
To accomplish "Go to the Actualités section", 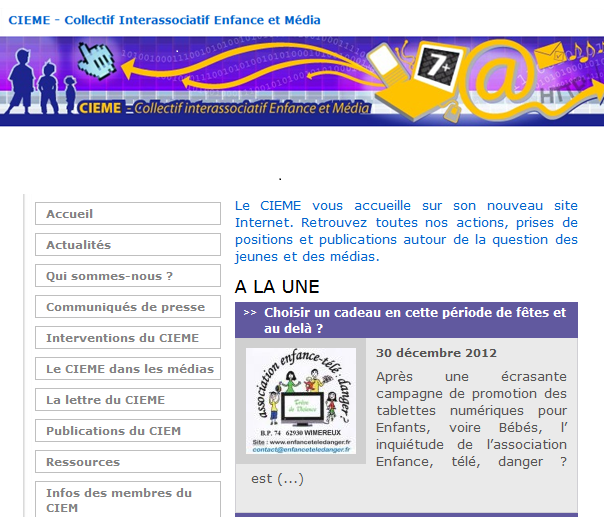I will point(127,245).
